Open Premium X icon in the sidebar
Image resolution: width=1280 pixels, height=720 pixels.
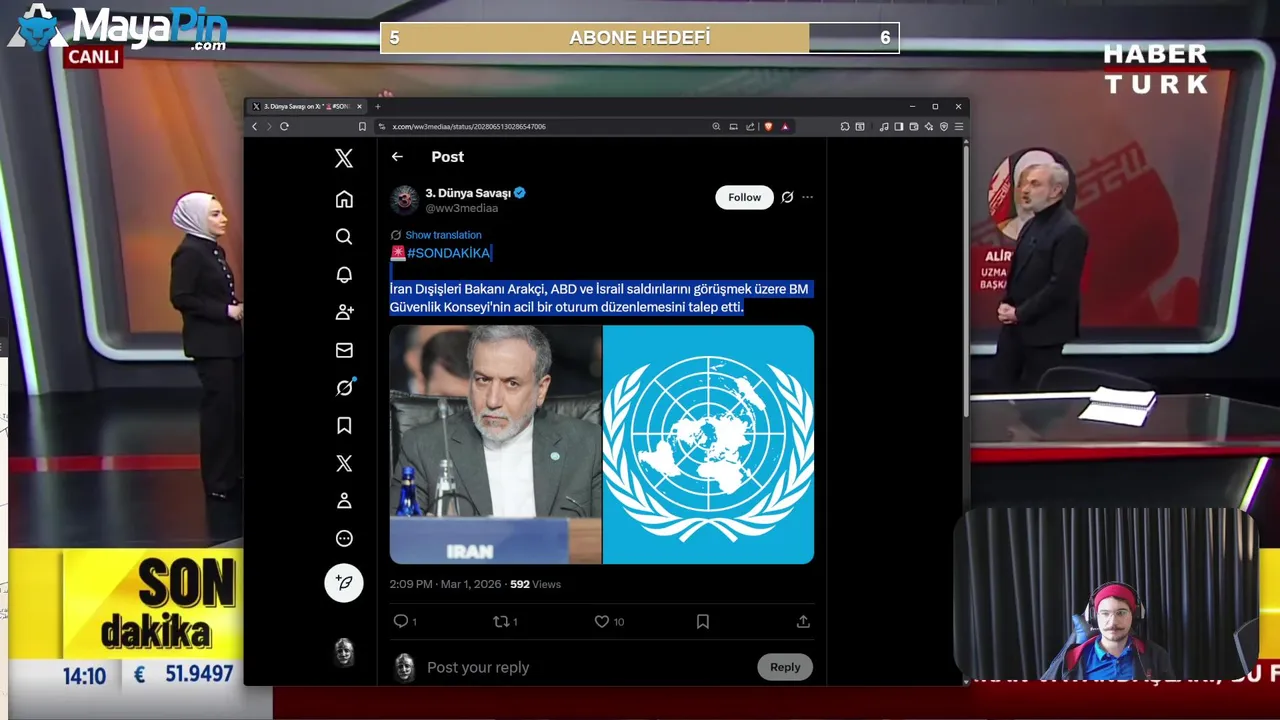(344, 463)
